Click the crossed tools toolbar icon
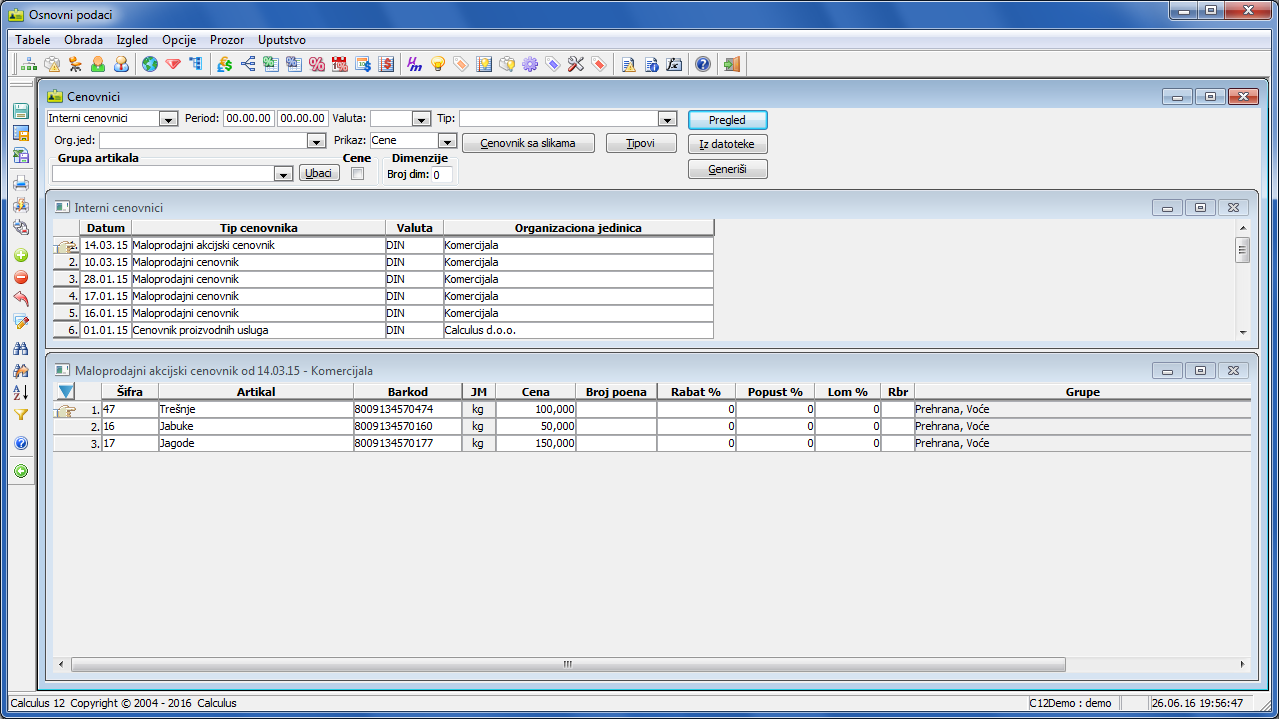 click(575, 64)
